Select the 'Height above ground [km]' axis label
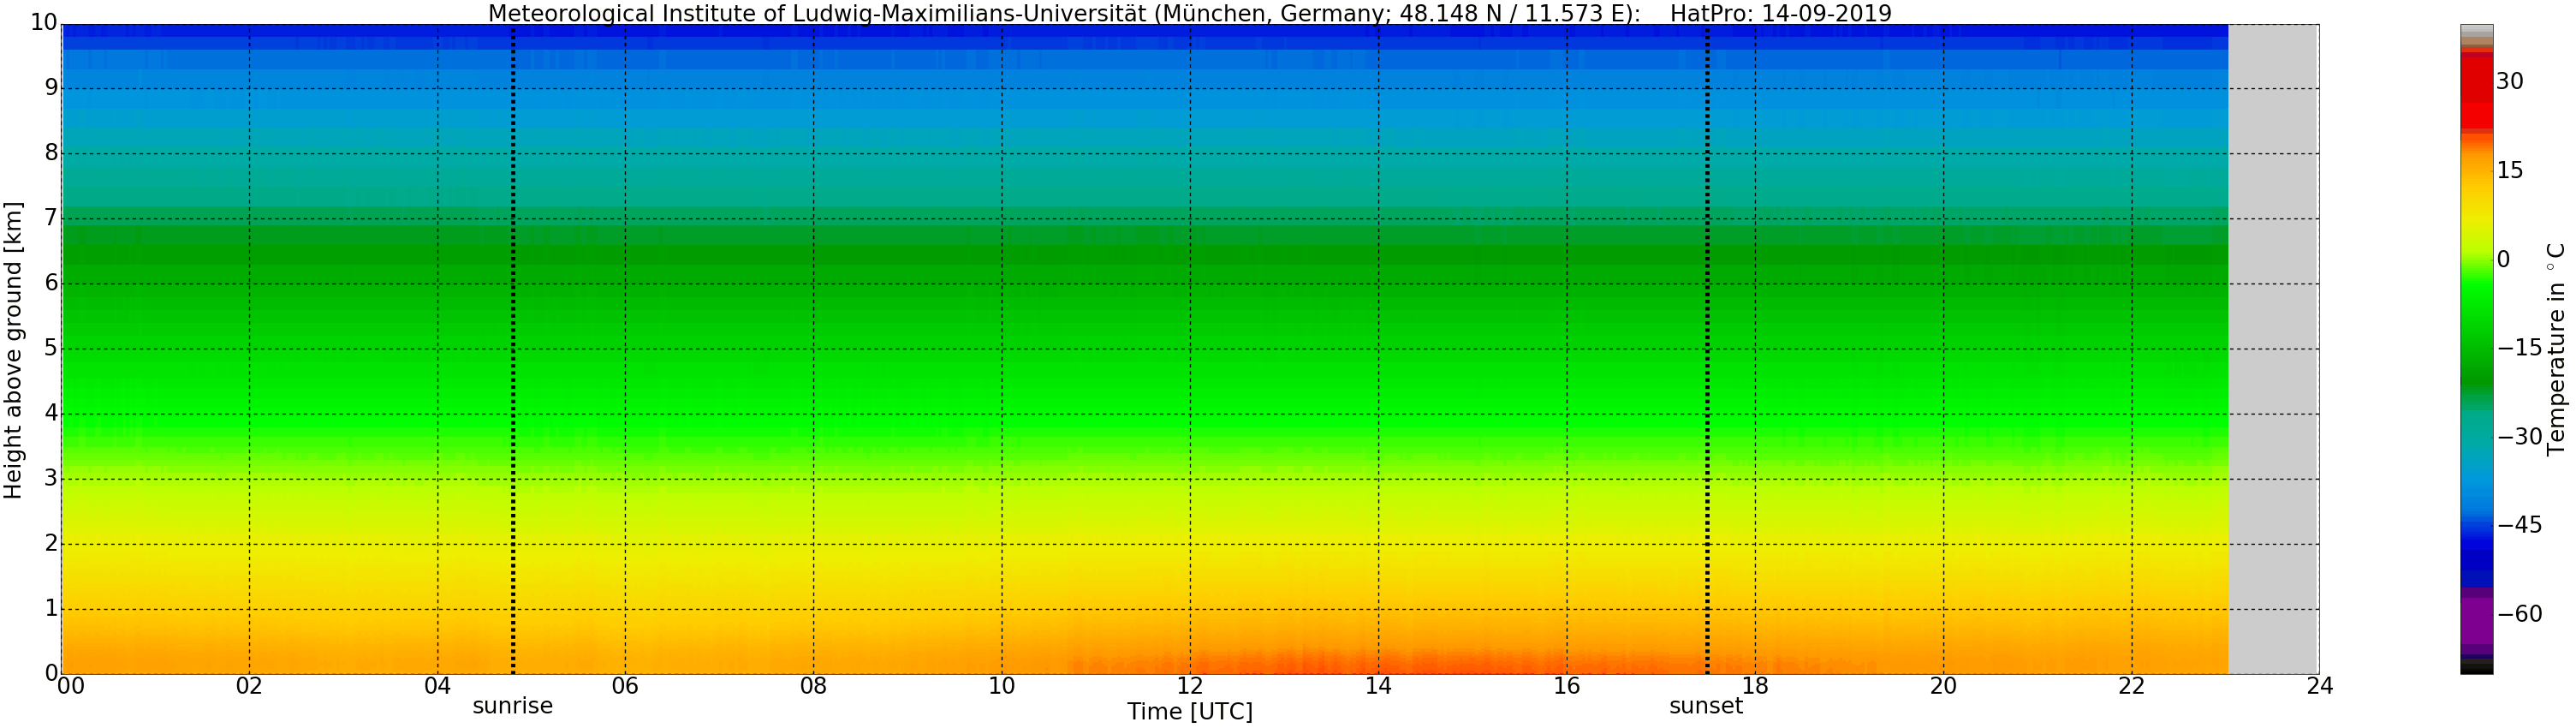Screen dimensions: 2576x728 pyautogui.click(x=13, y=350)
